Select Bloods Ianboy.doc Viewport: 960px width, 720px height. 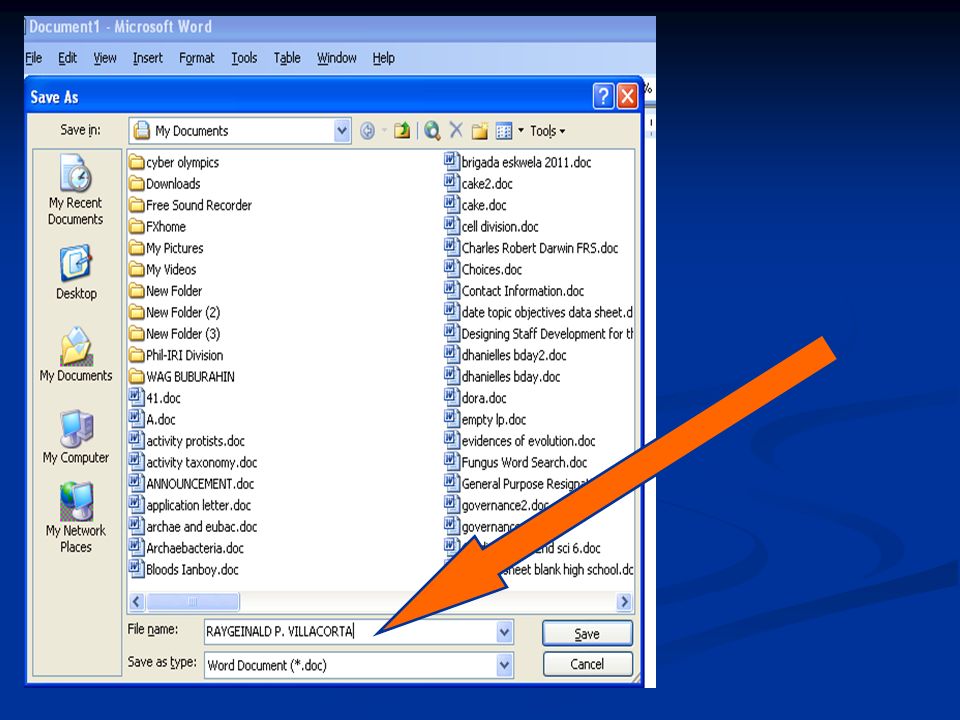tap(184, 569)
